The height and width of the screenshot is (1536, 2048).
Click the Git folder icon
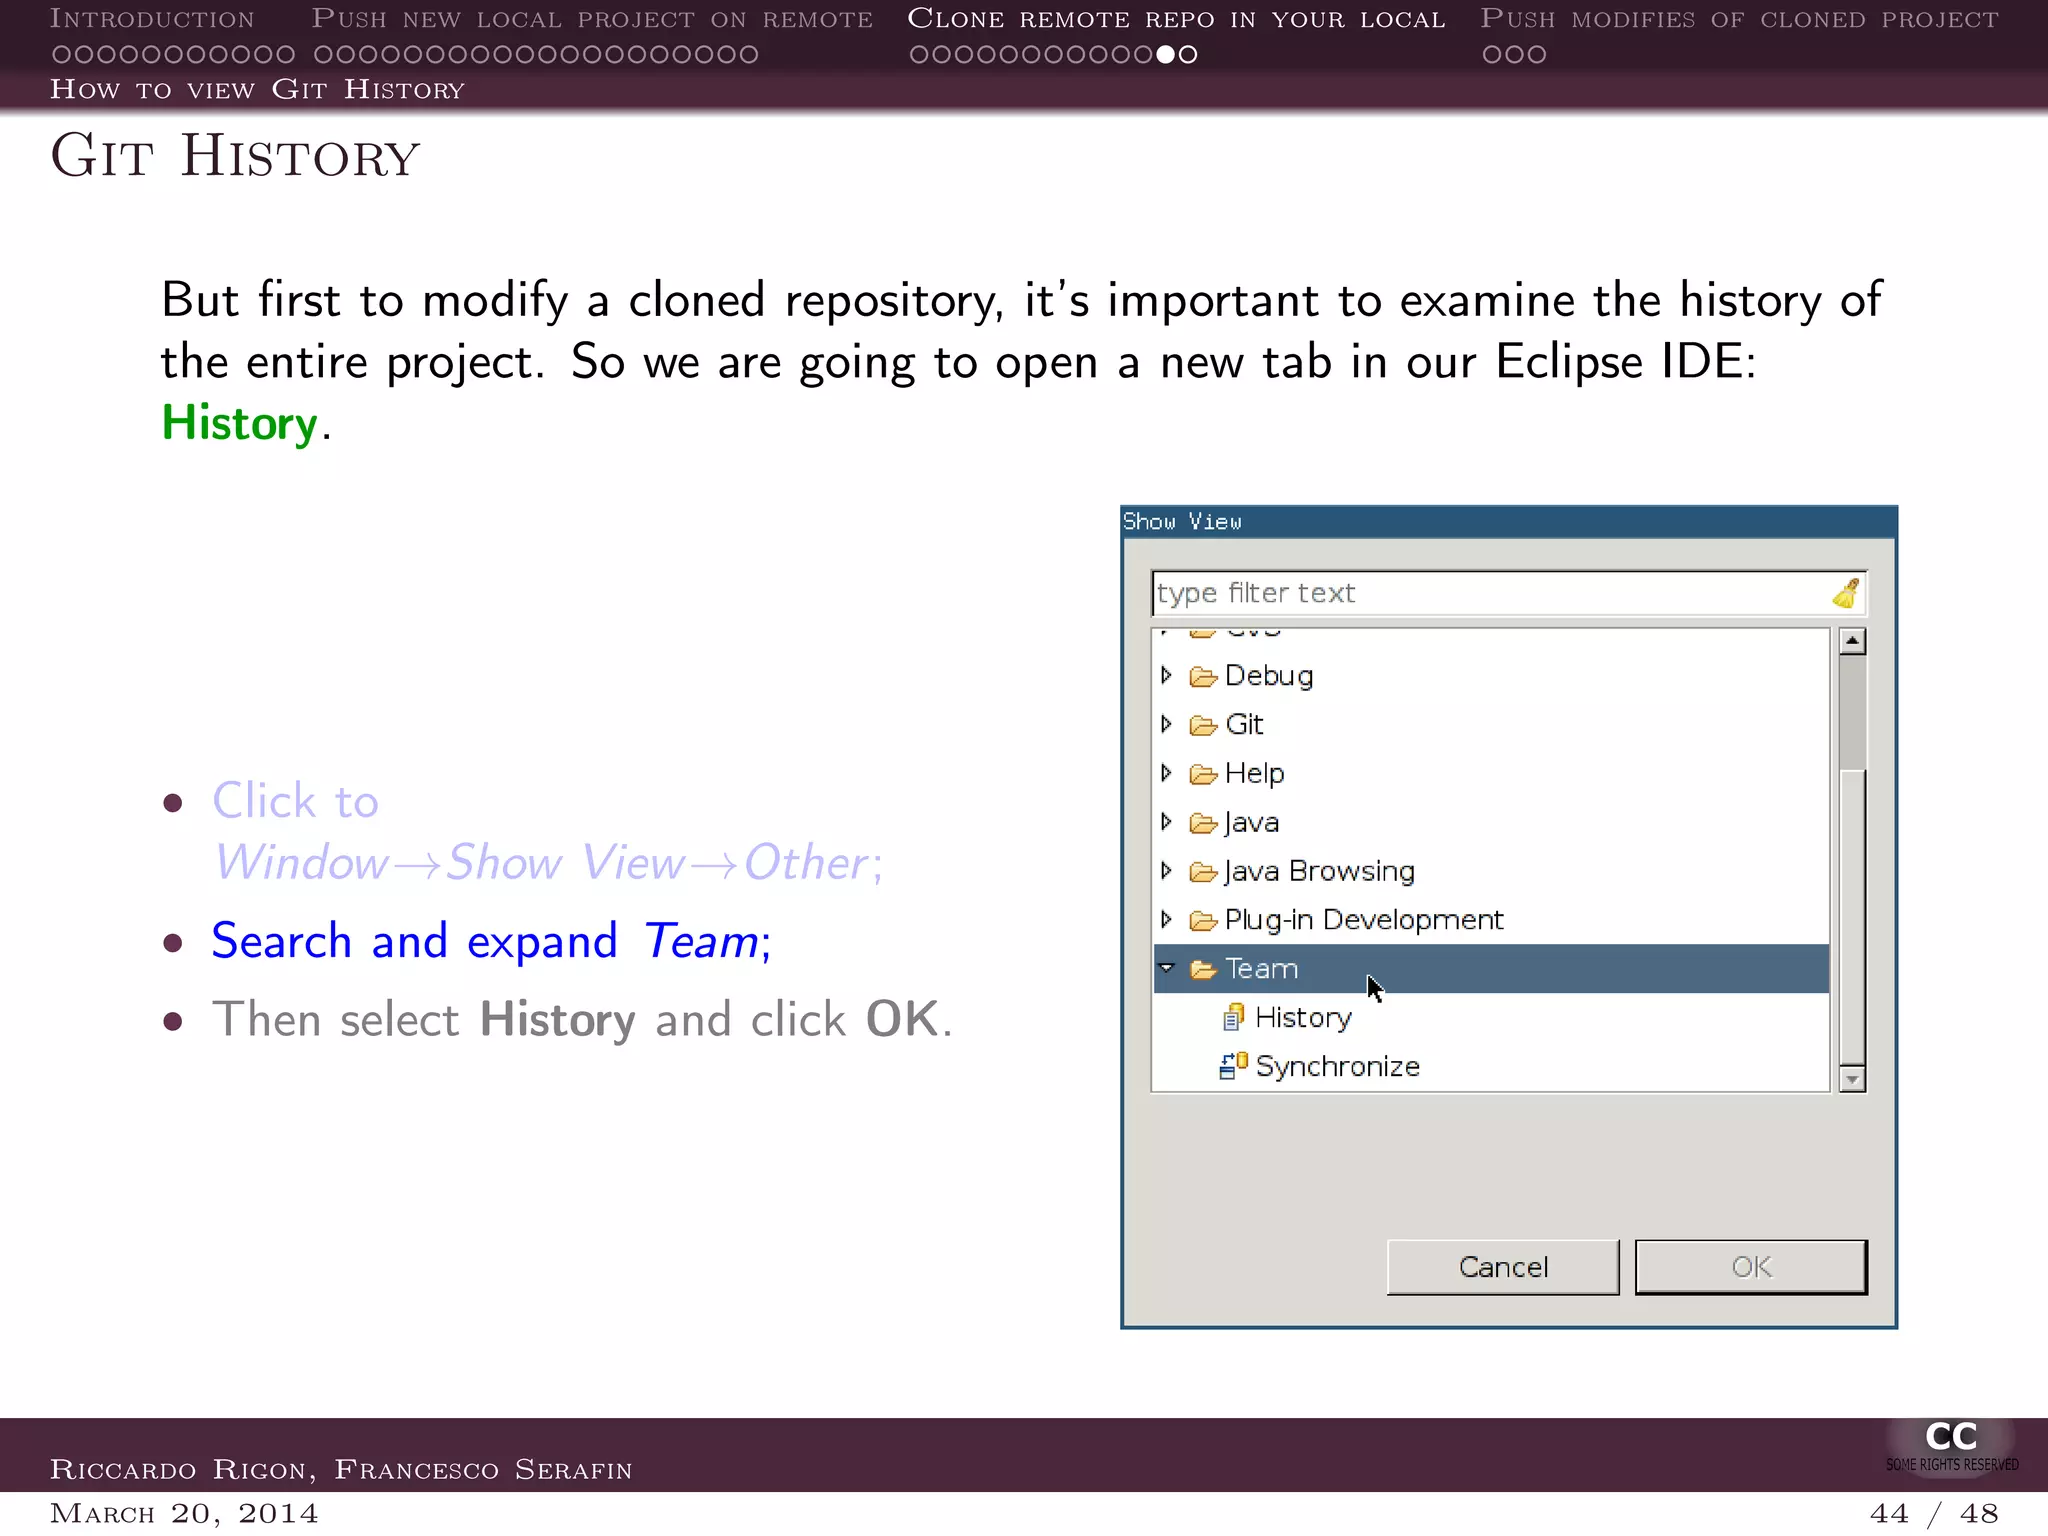click(x=1203, y=725)
